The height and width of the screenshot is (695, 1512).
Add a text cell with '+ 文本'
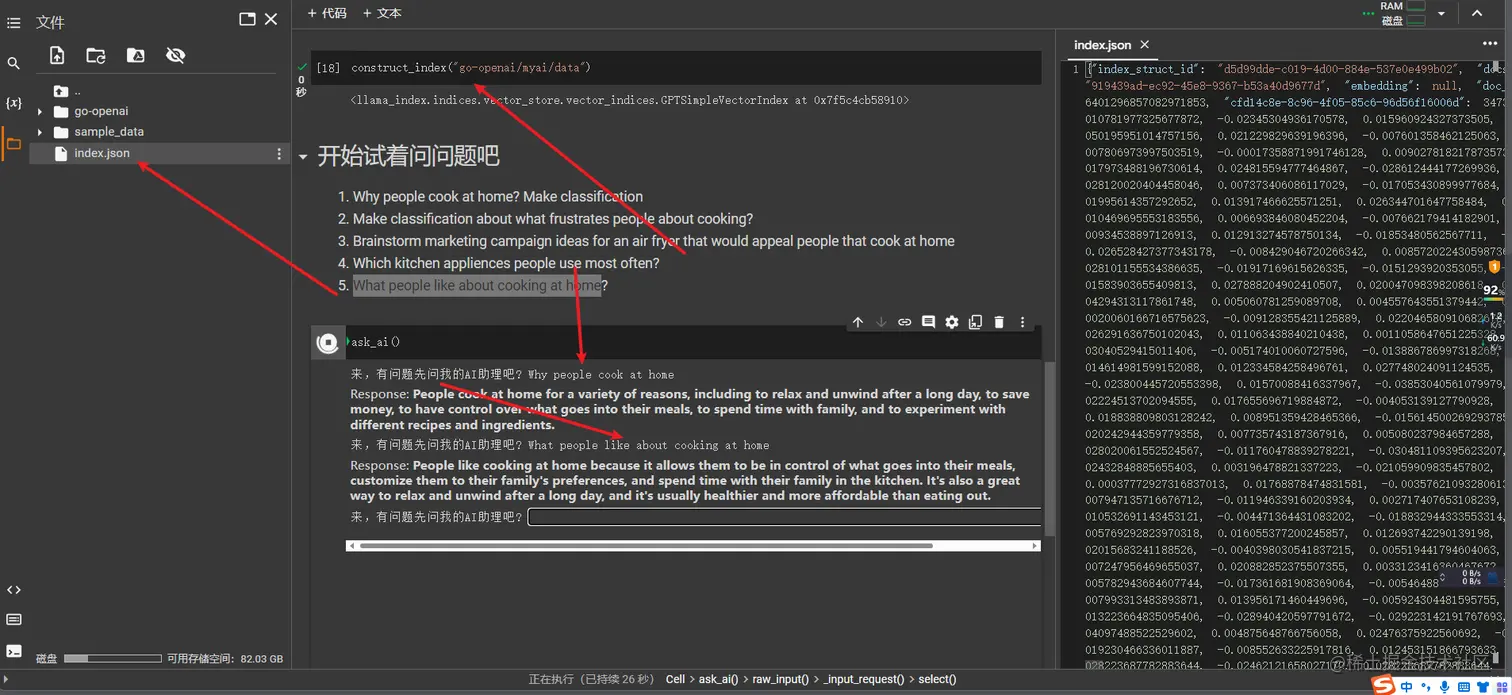tap(382, 13)
